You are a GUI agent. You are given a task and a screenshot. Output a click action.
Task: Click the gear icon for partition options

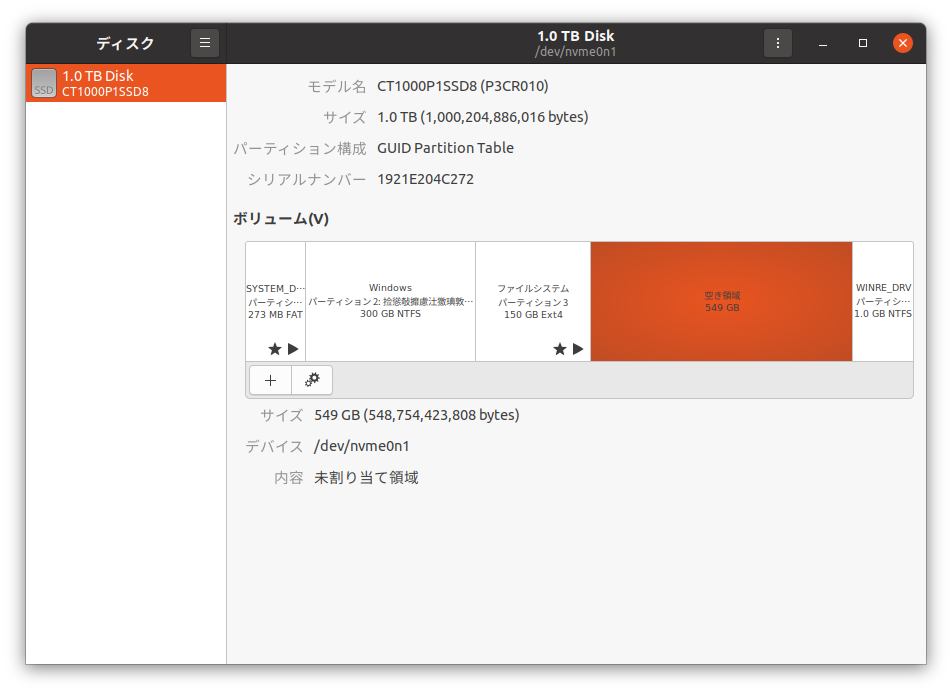311,380
